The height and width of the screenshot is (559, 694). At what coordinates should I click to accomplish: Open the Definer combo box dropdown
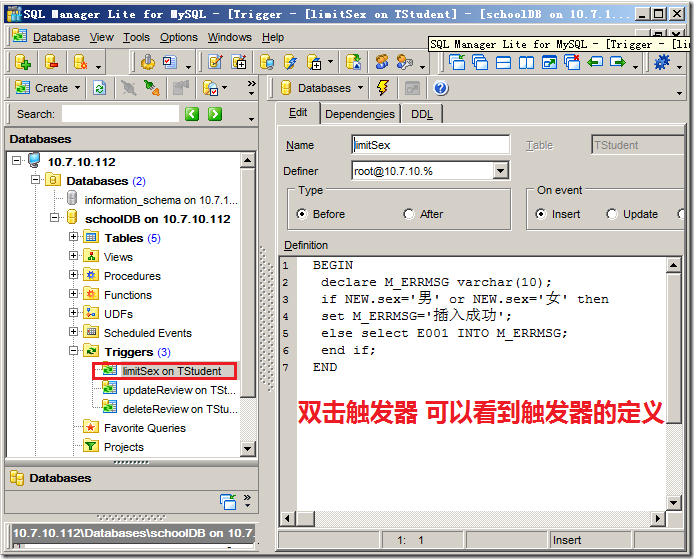(x=501, y=171)
